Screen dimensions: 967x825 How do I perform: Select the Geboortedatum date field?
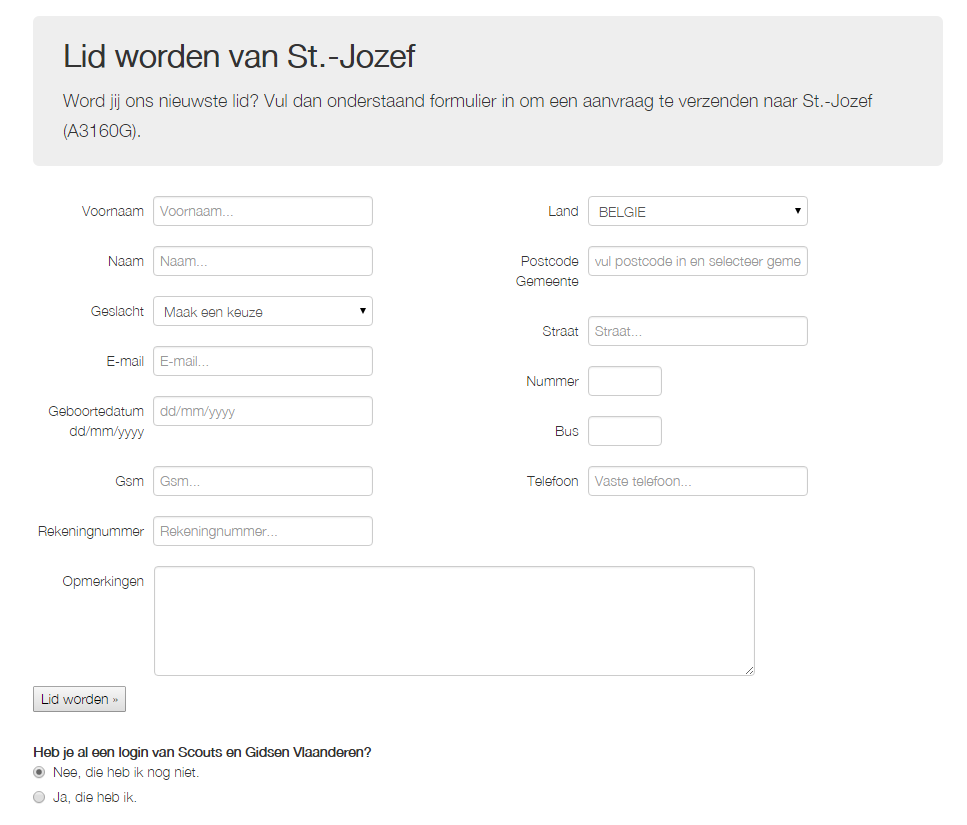click(263, 411)
